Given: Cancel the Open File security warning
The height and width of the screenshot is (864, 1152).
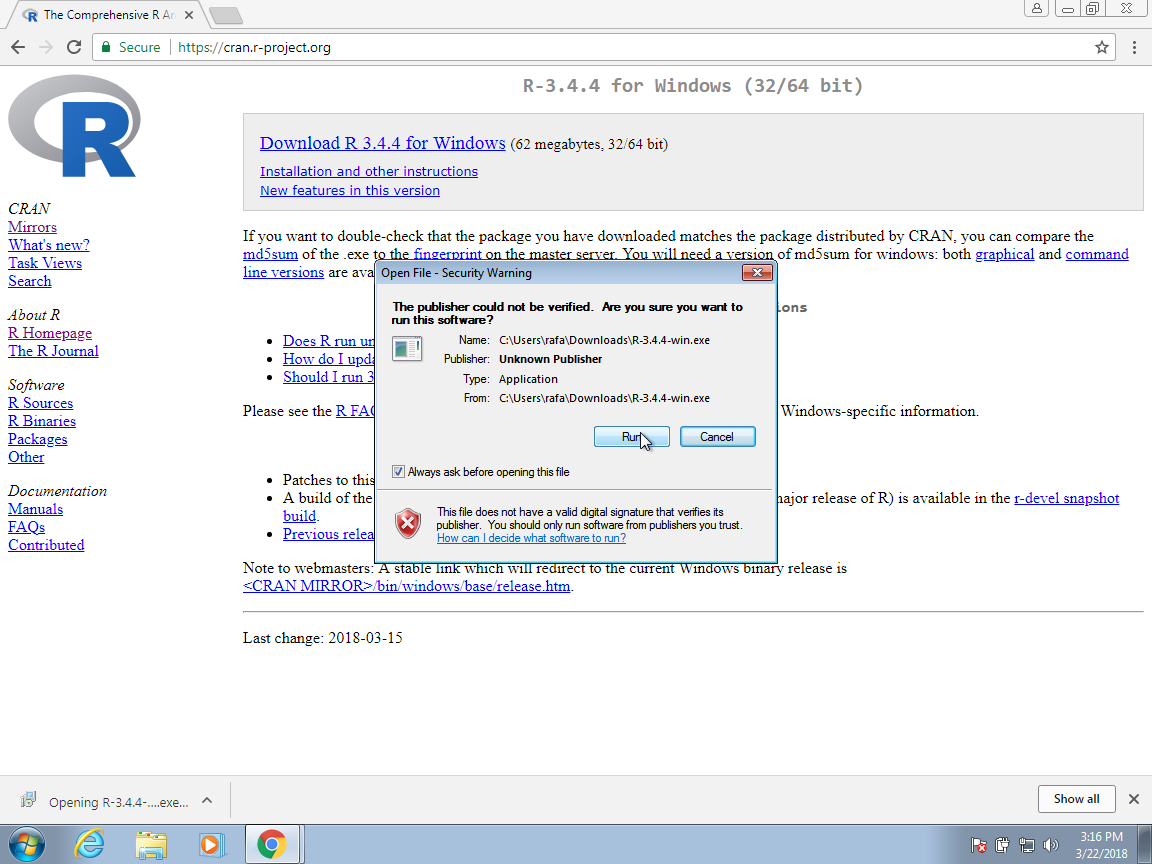Looking at the screenshot, I should 717,437.
